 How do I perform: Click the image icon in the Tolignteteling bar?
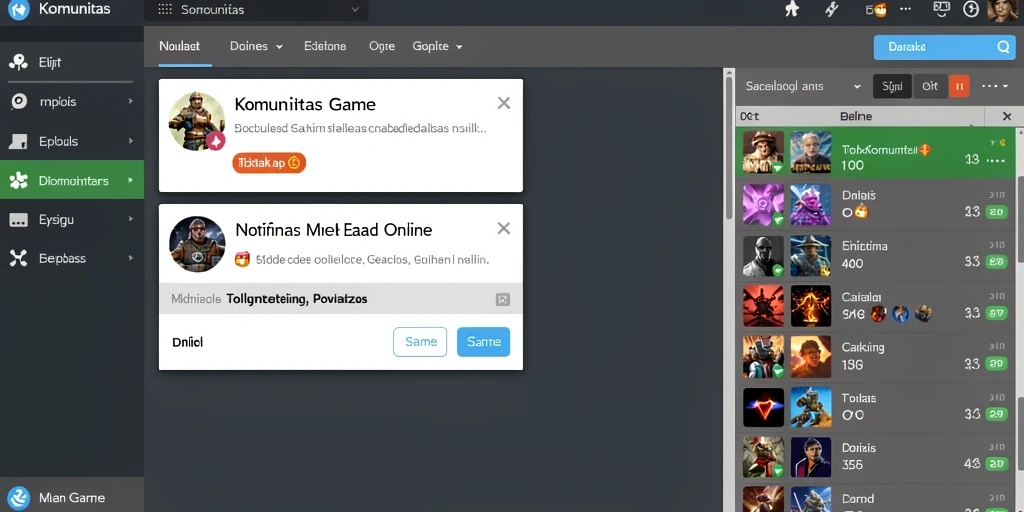tap(502, 300)
